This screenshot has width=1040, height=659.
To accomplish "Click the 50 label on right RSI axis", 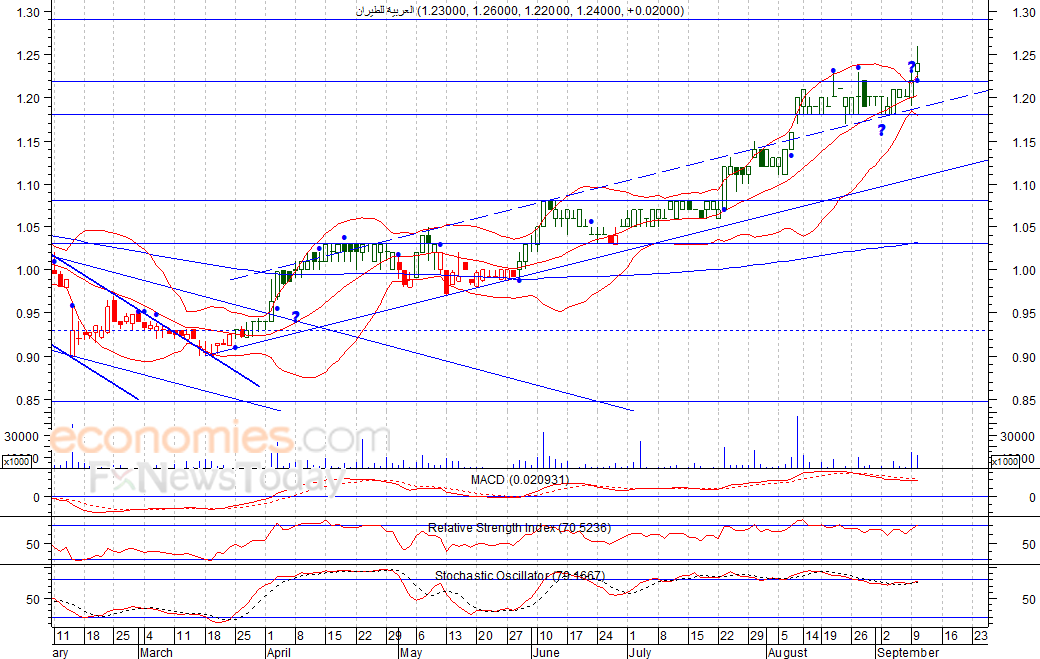I will [x=1028, y=544].
